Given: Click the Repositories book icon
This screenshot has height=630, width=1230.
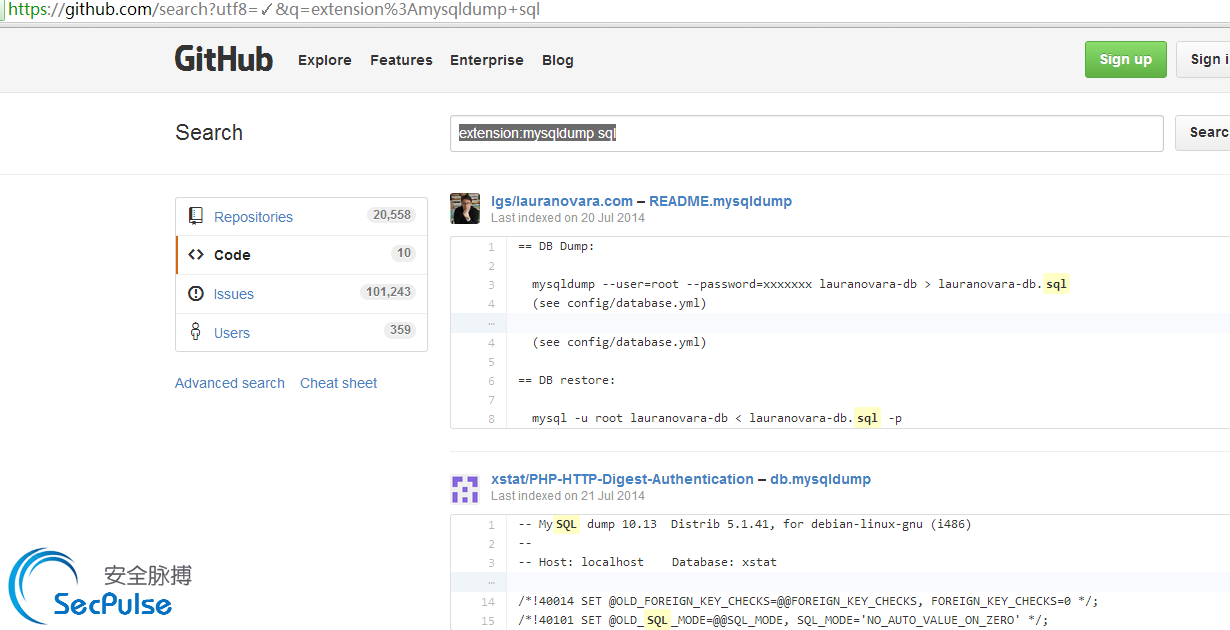Looking at the screenshot, I should click(x=195, y=216).
